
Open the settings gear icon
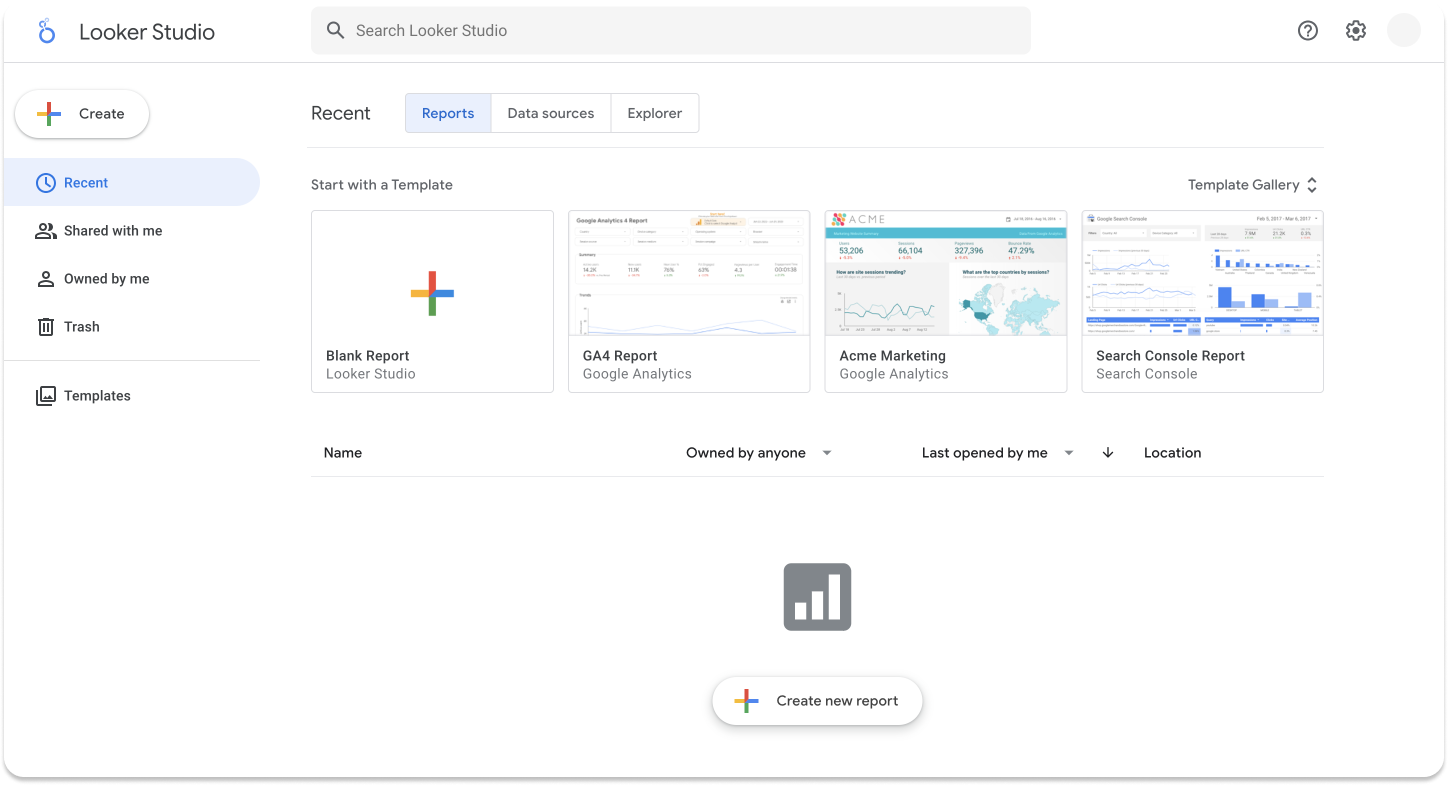[x=1356, y=31]
